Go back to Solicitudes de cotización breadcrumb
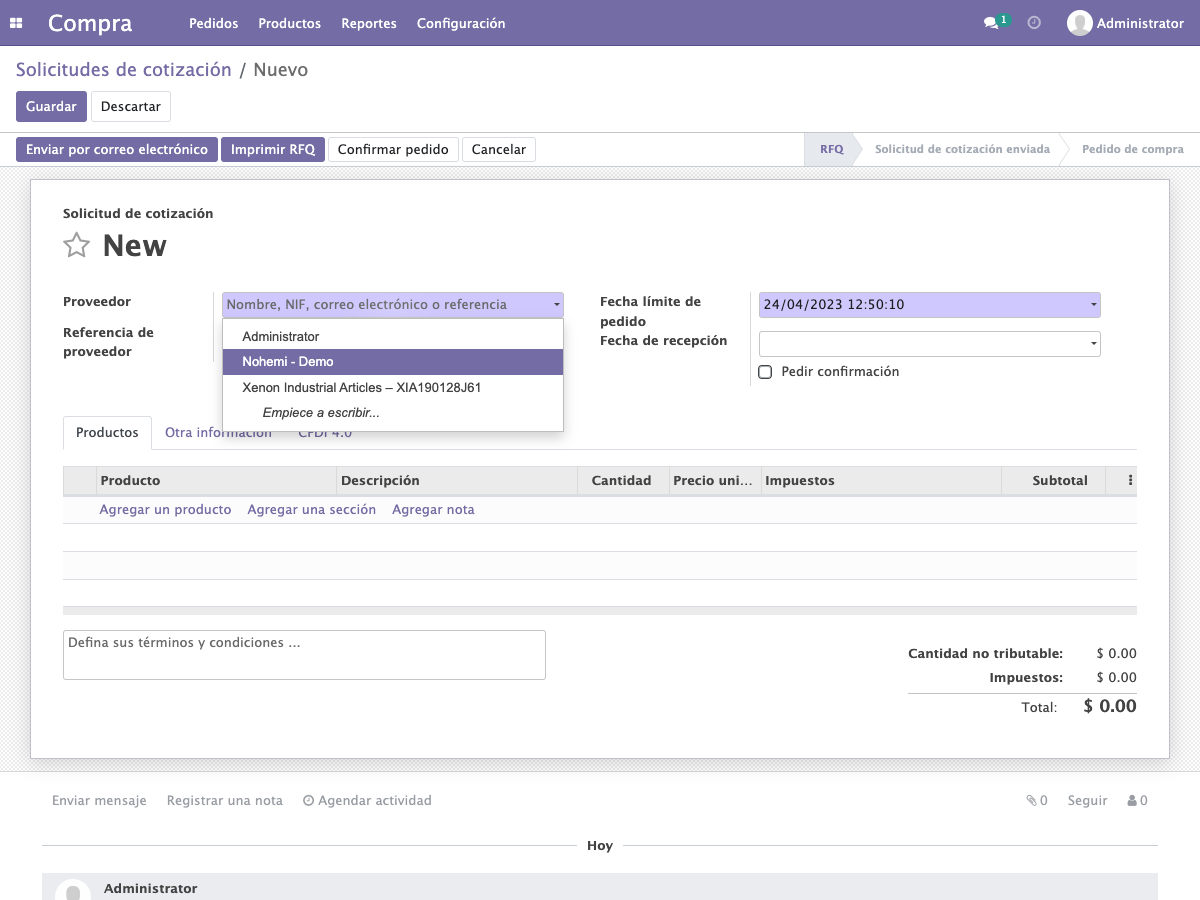The width and height of the screenshot is (1200, 900). tap(124, 70)
